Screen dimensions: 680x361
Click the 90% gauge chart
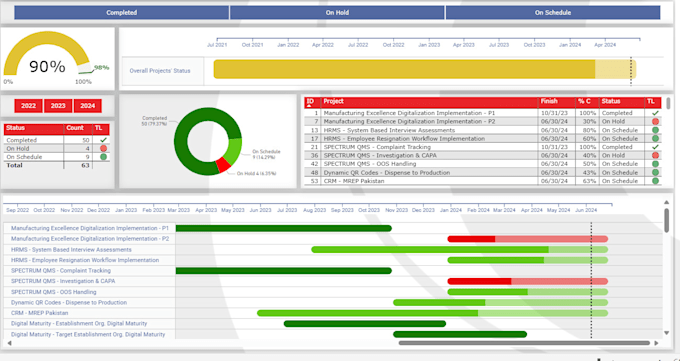point(47,56)
